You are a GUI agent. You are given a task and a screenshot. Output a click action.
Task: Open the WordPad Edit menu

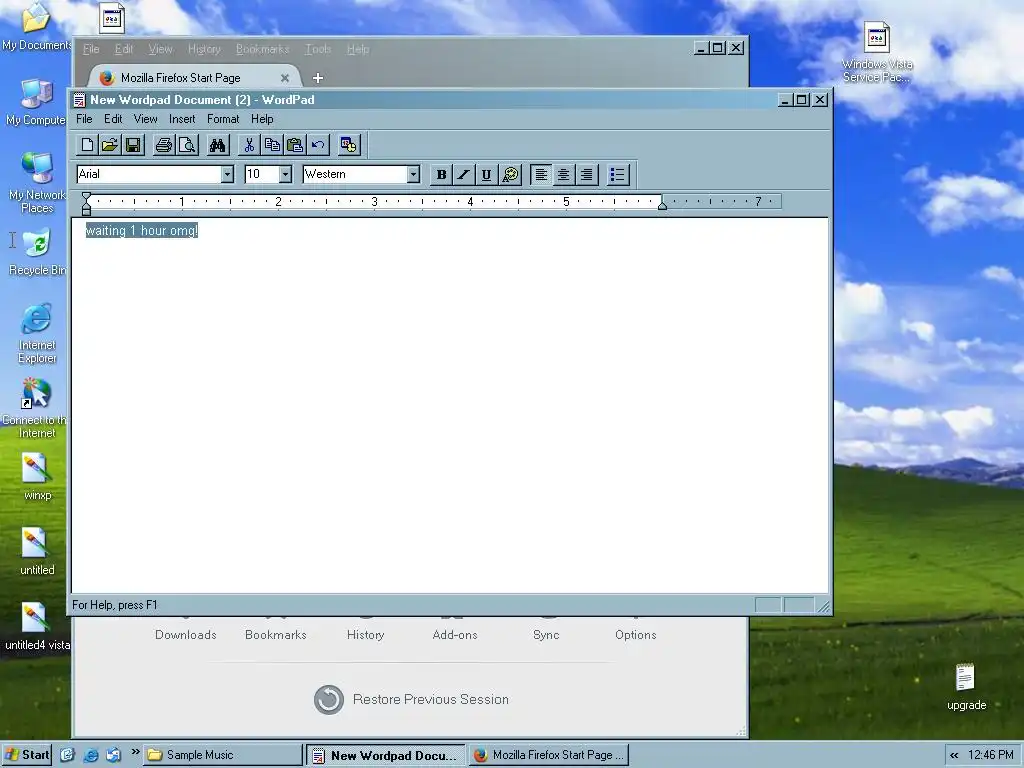tap(113, 119)
